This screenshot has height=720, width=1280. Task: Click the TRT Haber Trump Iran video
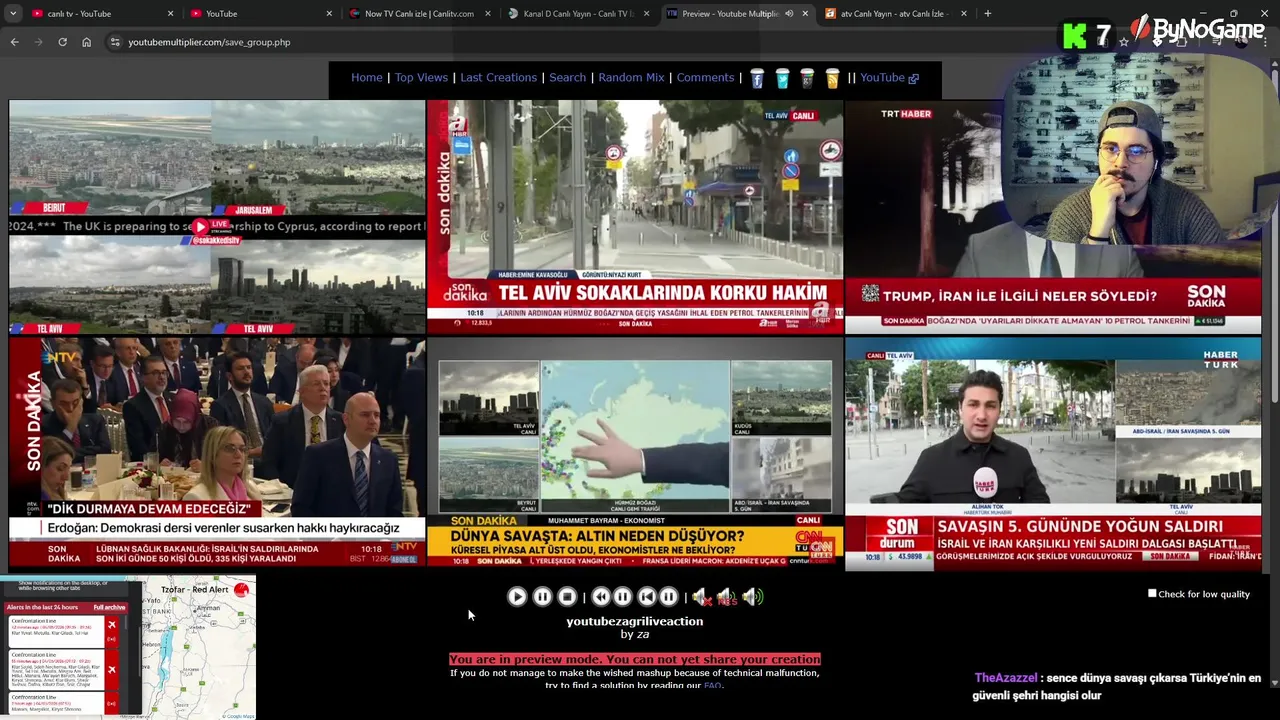1053,217
